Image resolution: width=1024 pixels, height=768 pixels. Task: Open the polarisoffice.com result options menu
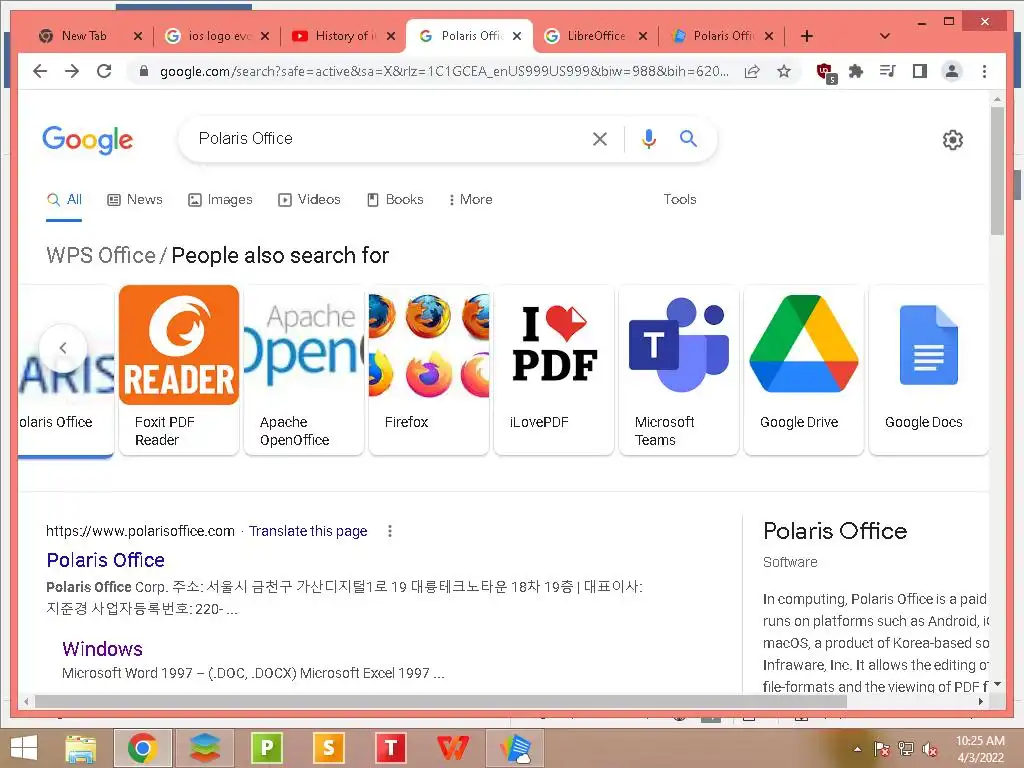390,532
